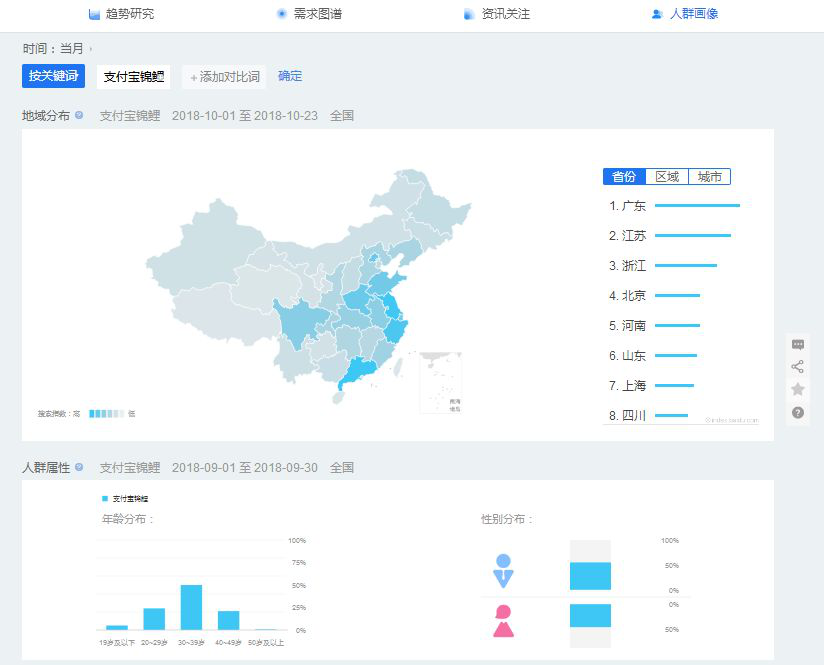Click the female gender figure icon
The width and height of the screenshot is (824, 665).
pos(503,621)
